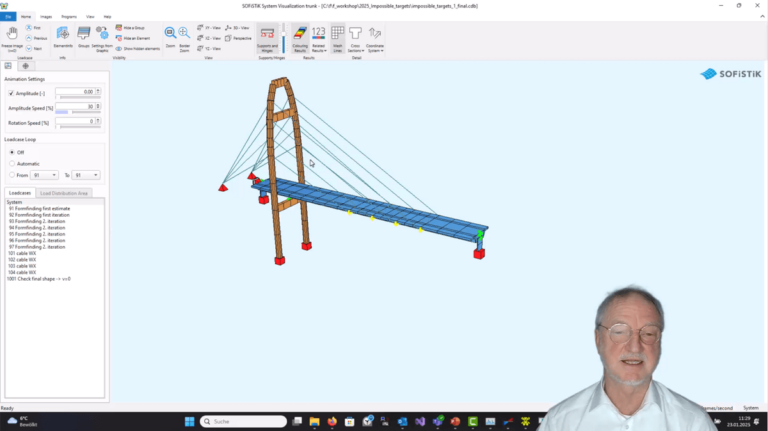
Task: Toggle Perspective view
Action: (x=238, y=38)
